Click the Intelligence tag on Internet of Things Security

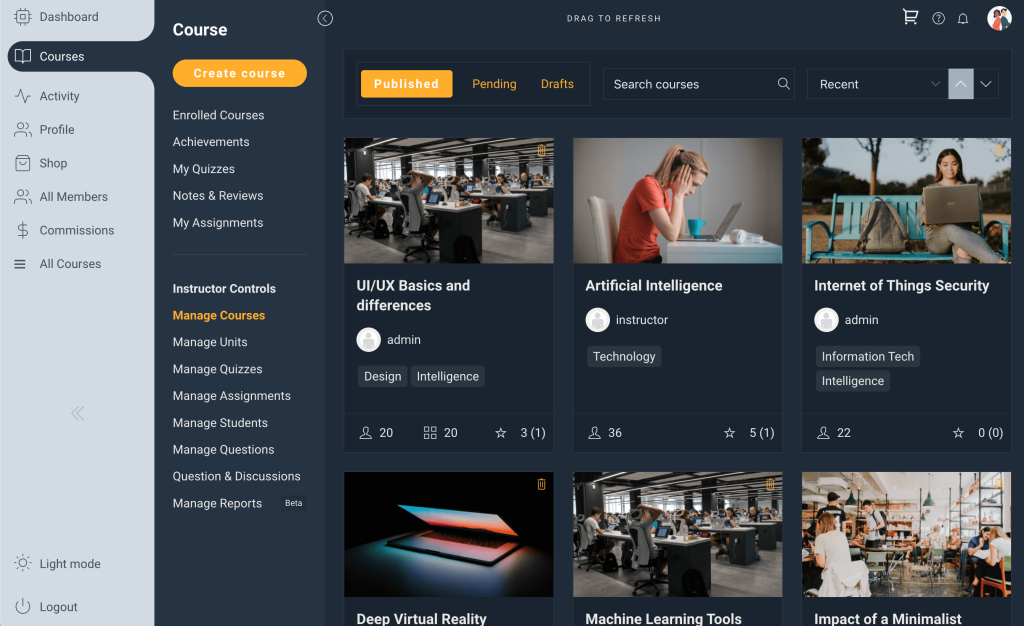(852, 381)
